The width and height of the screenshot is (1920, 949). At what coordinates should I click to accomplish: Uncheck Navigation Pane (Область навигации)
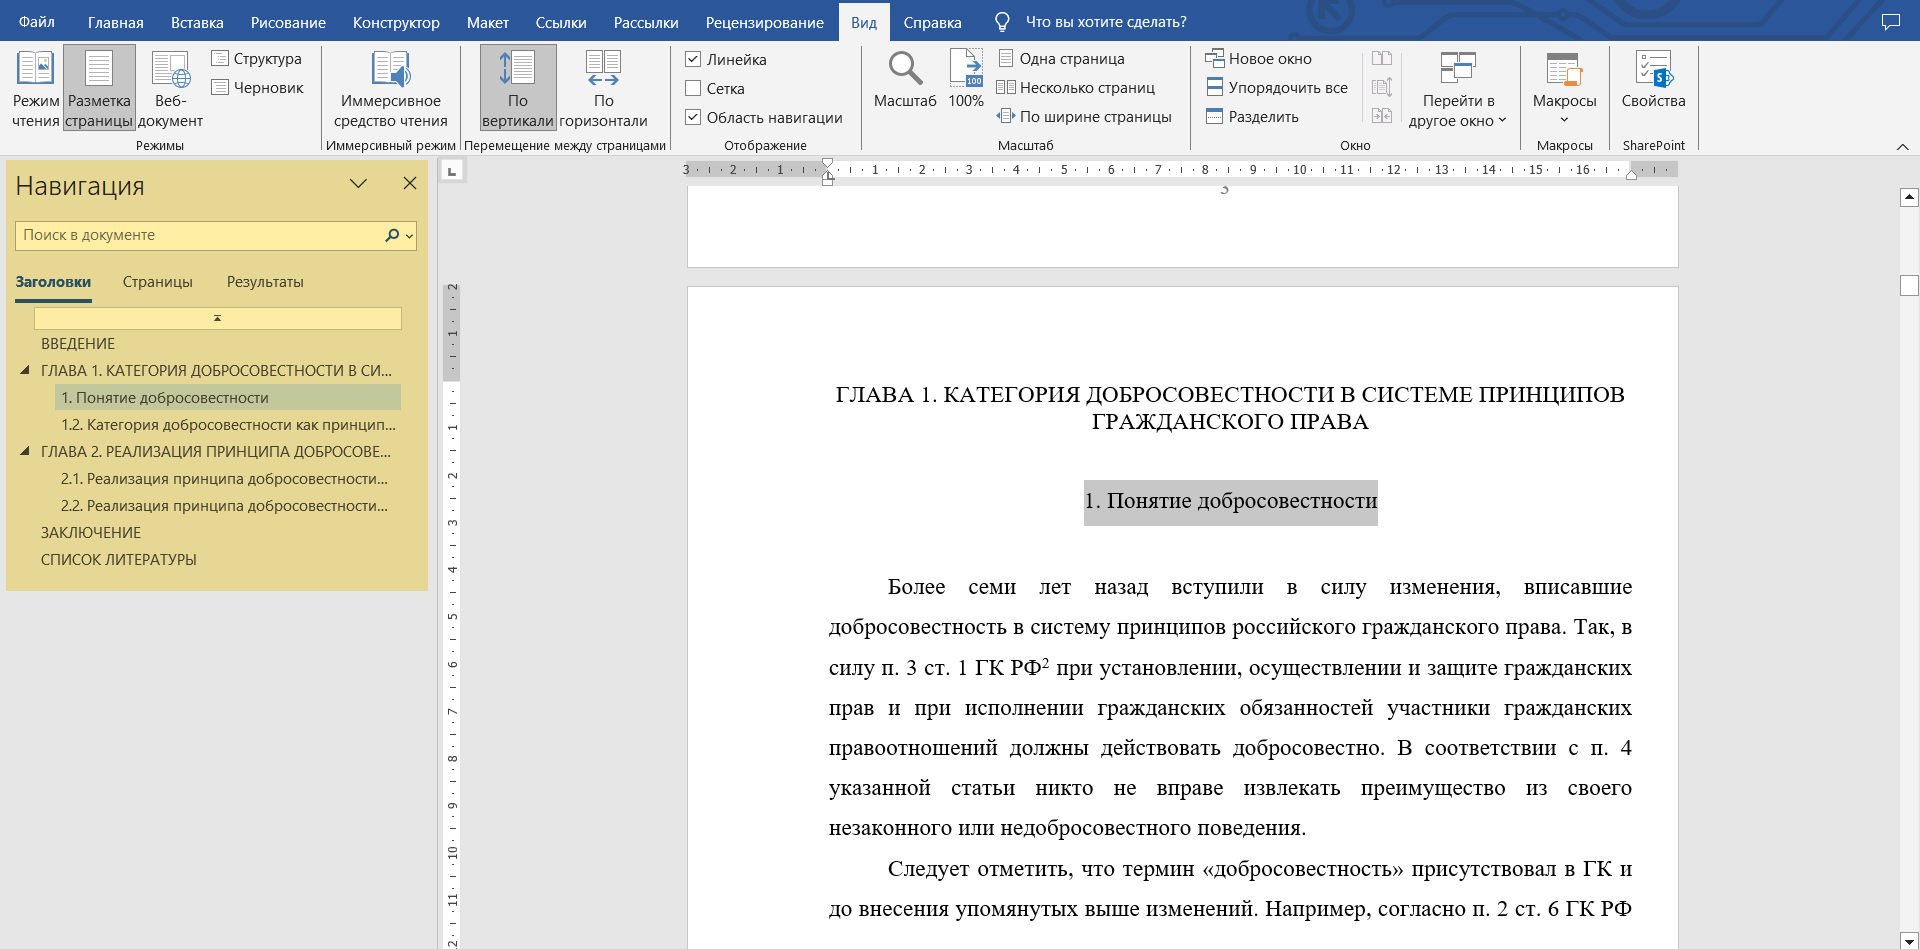[x=693, y=118]
